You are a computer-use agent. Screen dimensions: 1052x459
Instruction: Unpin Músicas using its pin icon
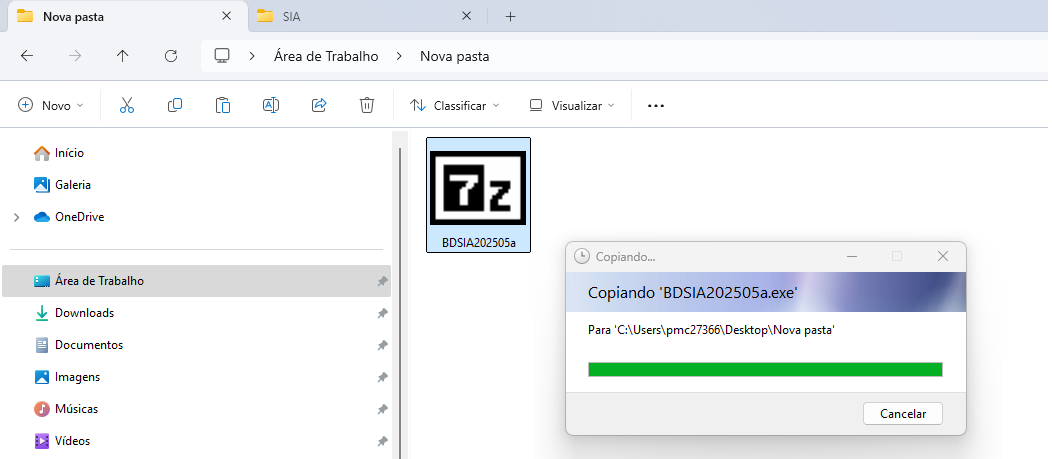382,409
